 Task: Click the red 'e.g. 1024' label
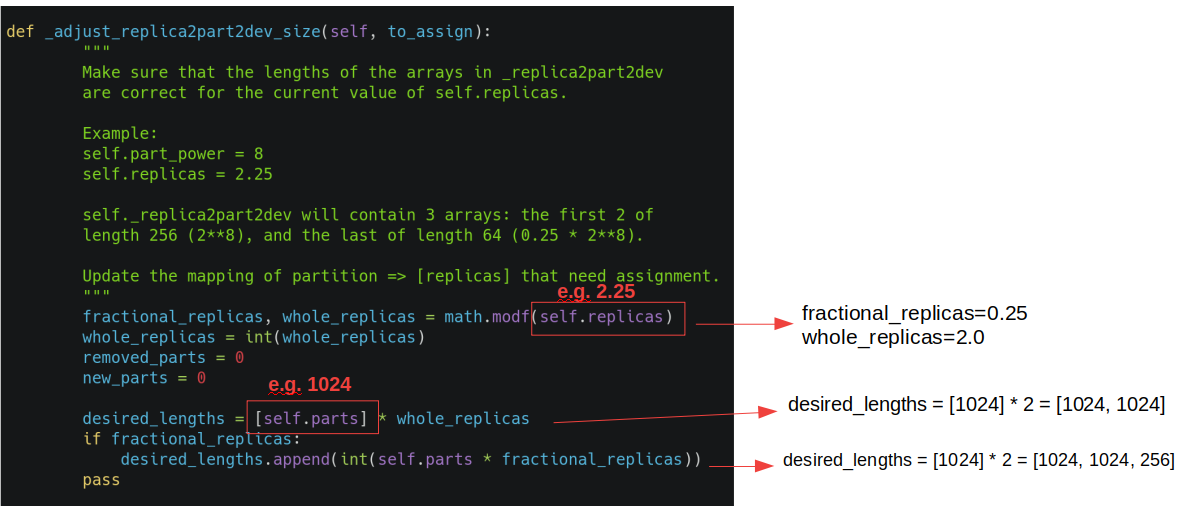tap(310, 385)
